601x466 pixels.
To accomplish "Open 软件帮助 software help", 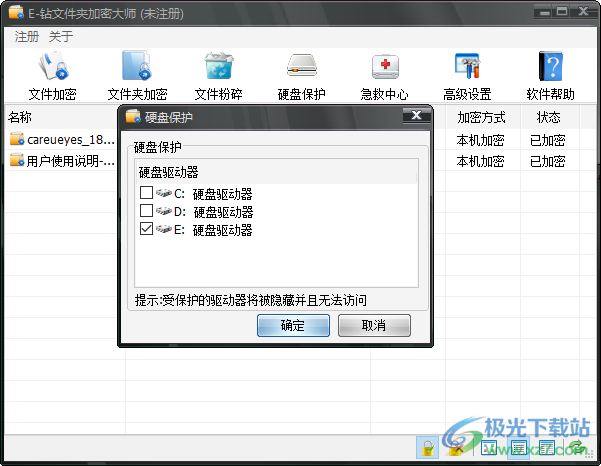I will (550, 76).
